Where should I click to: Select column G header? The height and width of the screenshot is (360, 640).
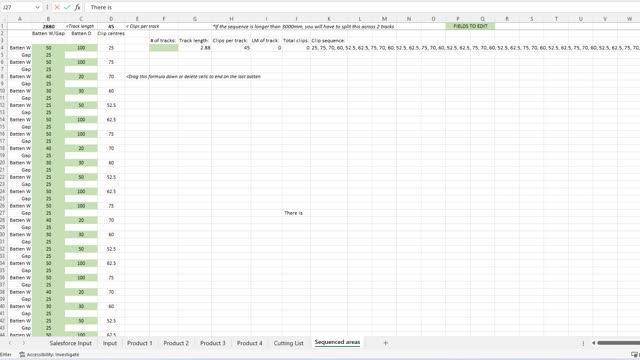pos(195,19)
